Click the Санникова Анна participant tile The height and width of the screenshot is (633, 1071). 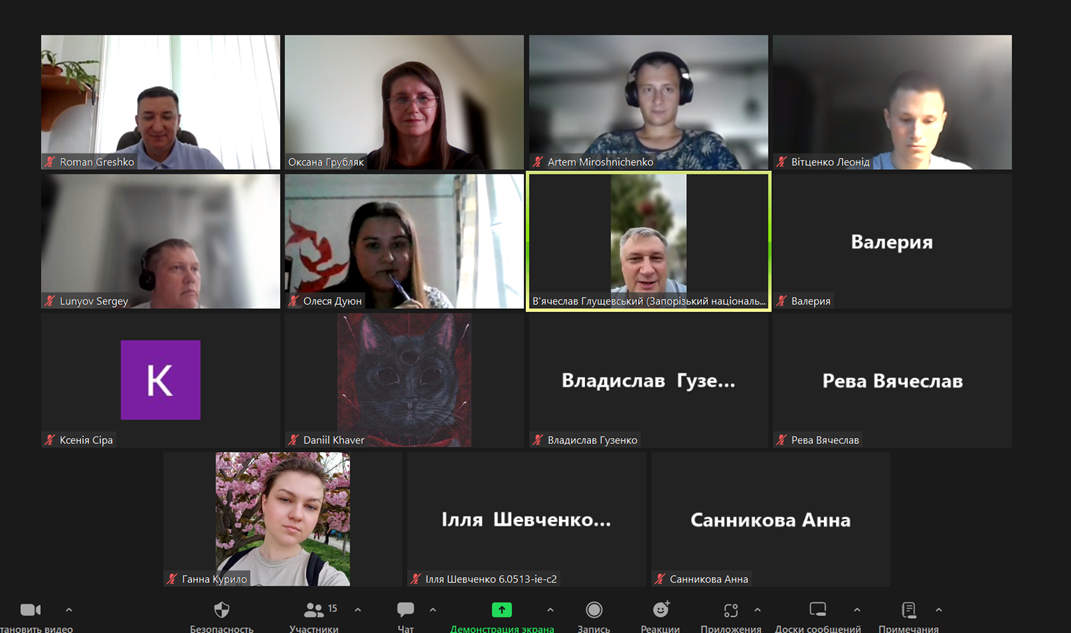click(770, 520)
